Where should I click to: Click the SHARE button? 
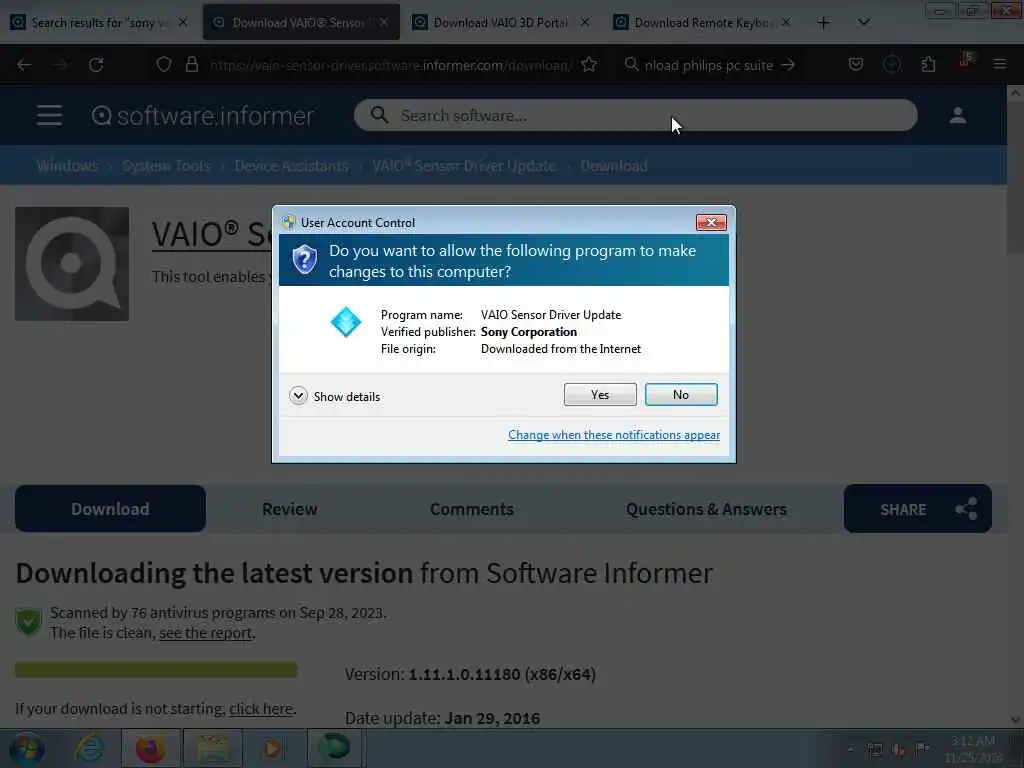[918, 509]
